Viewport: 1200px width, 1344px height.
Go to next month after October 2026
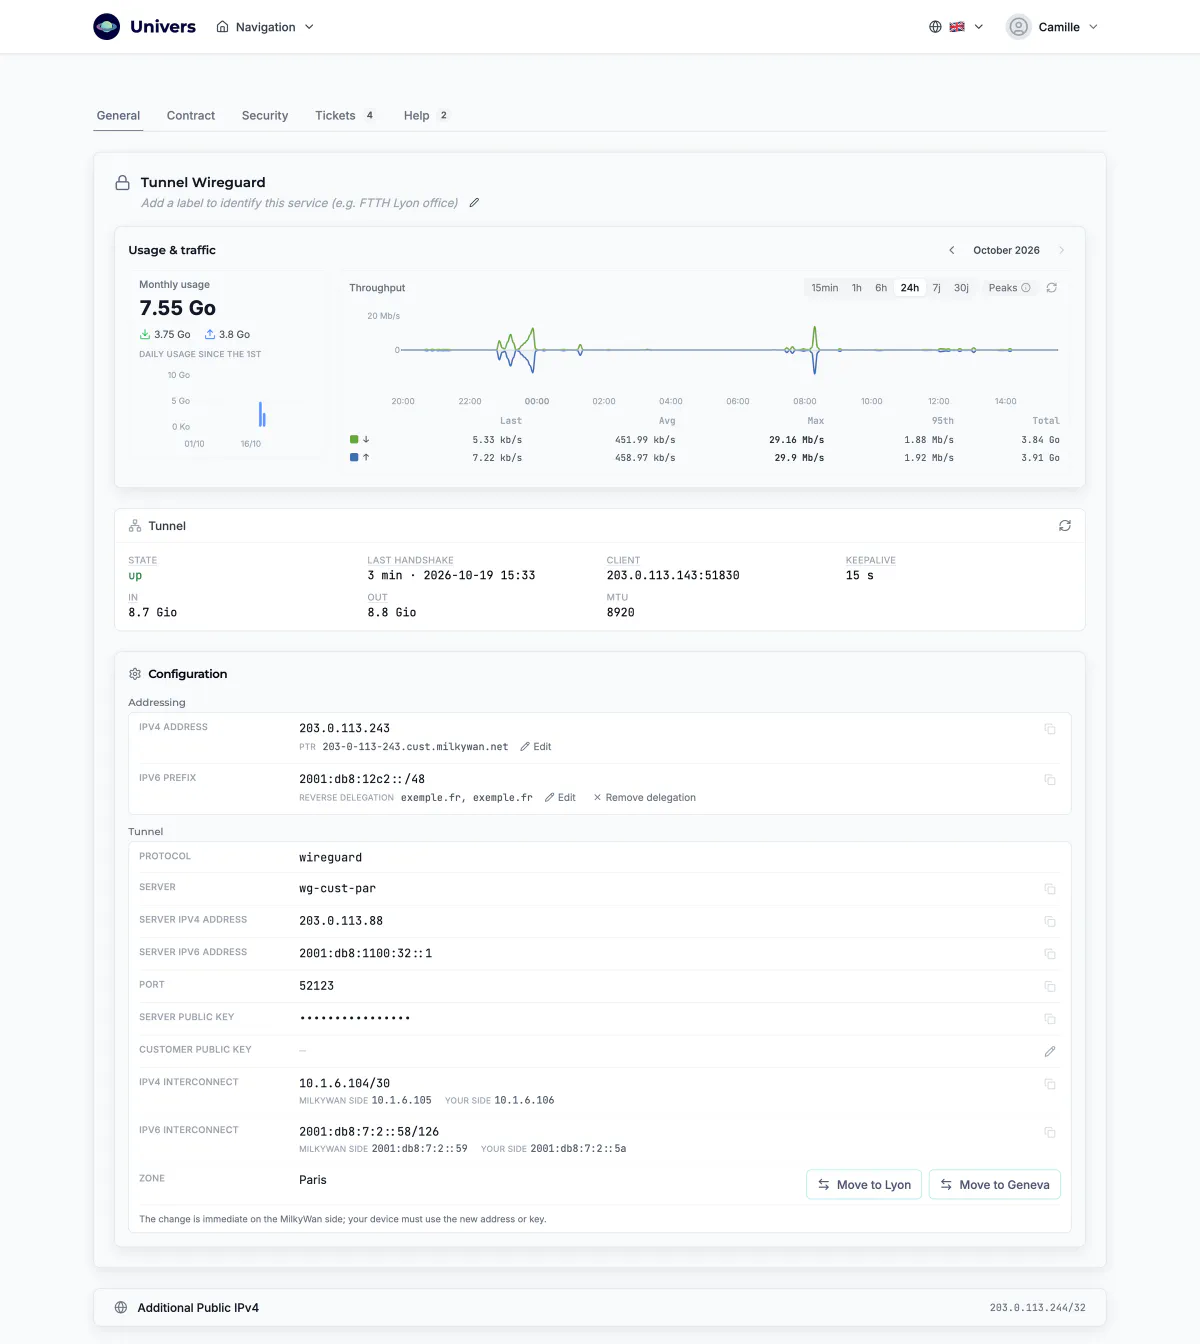tap(1061, 250)
